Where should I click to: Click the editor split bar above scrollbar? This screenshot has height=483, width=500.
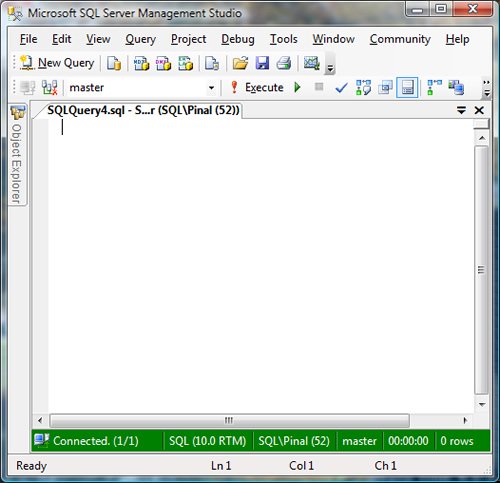point(482,124)
